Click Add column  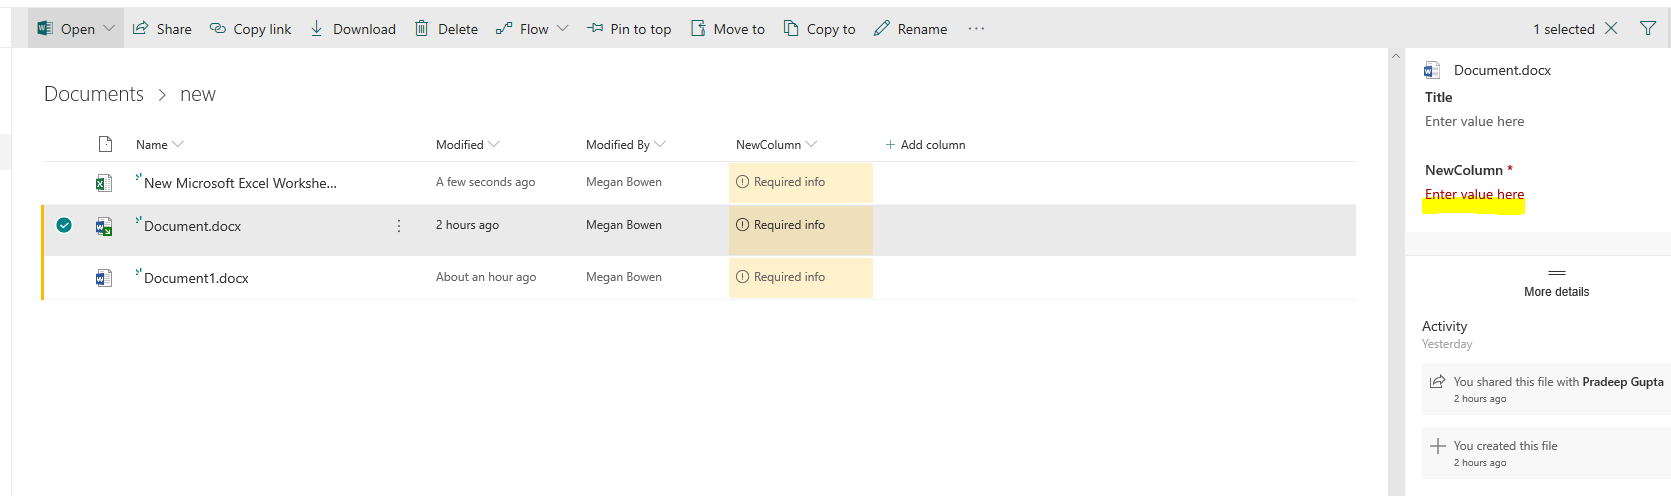(x=925, y=145)
